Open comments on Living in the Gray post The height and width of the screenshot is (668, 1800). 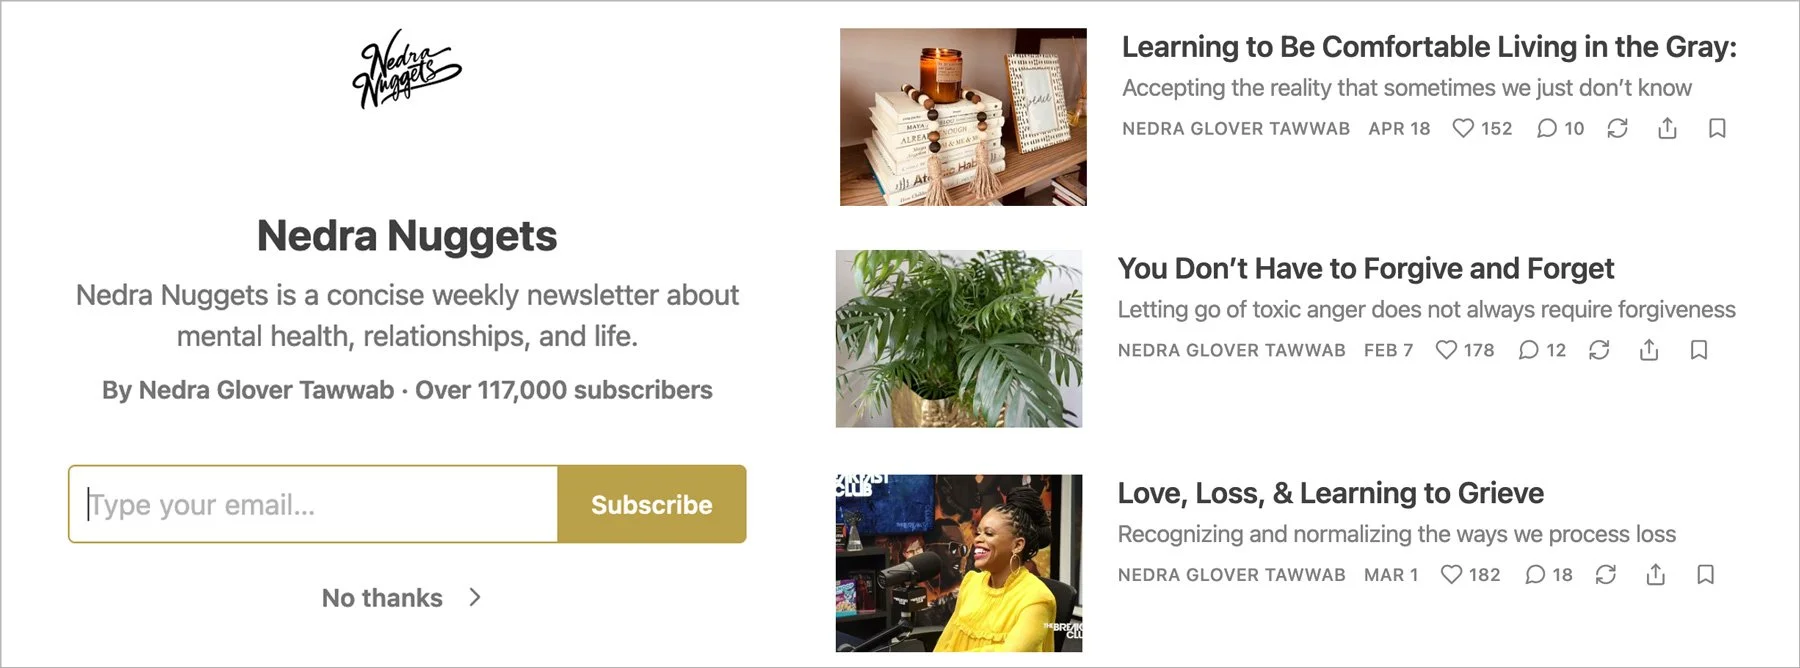(1560, 128)
